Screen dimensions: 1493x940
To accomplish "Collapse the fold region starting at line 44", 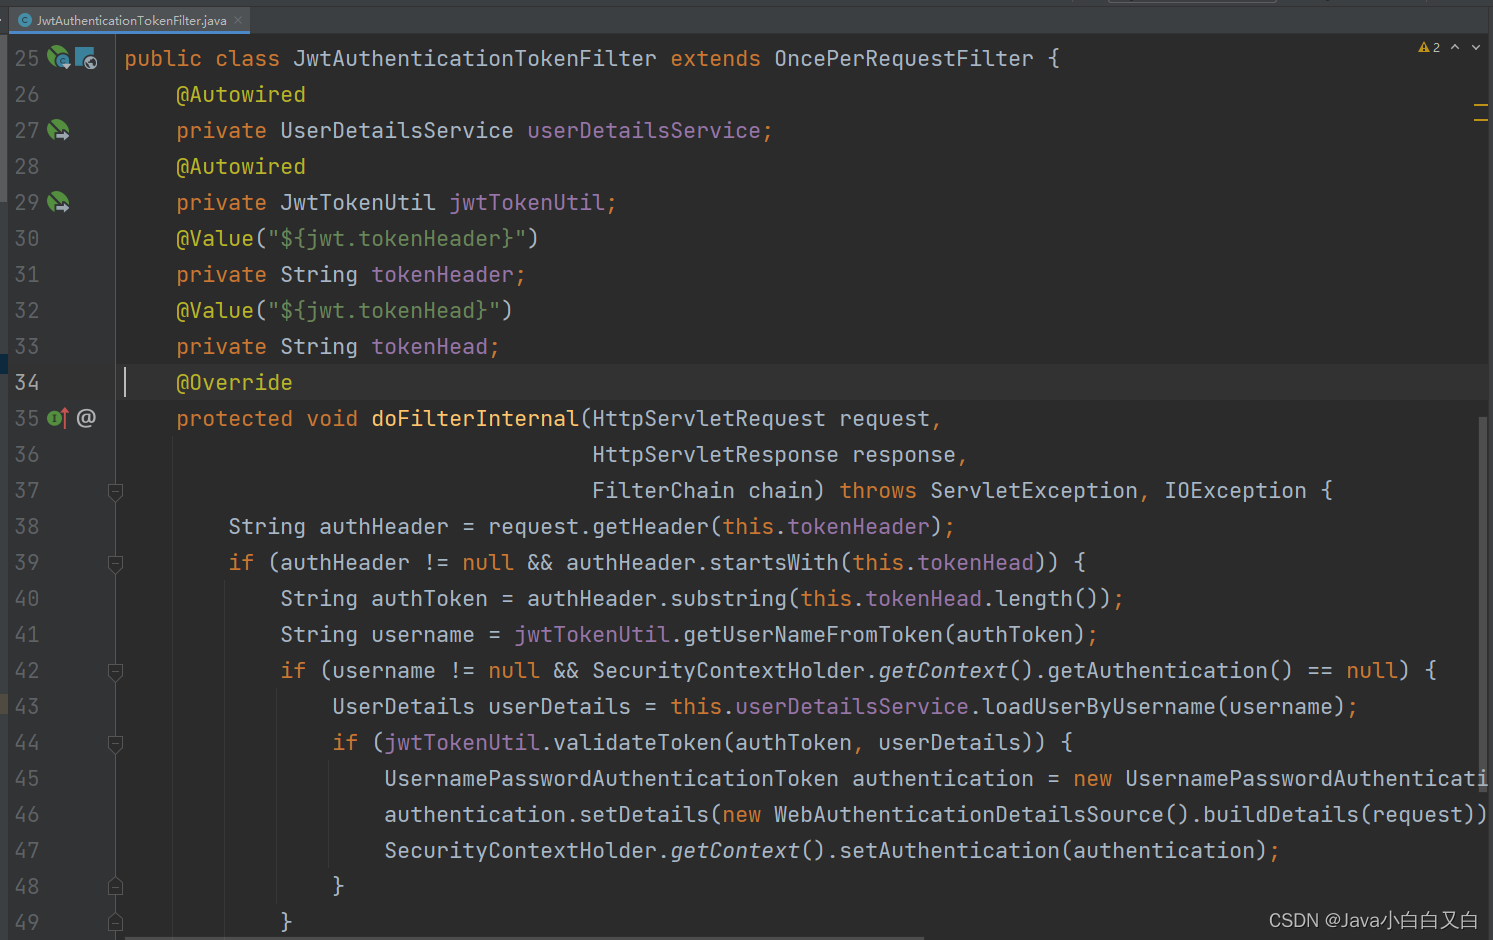I will click(115, 742).
